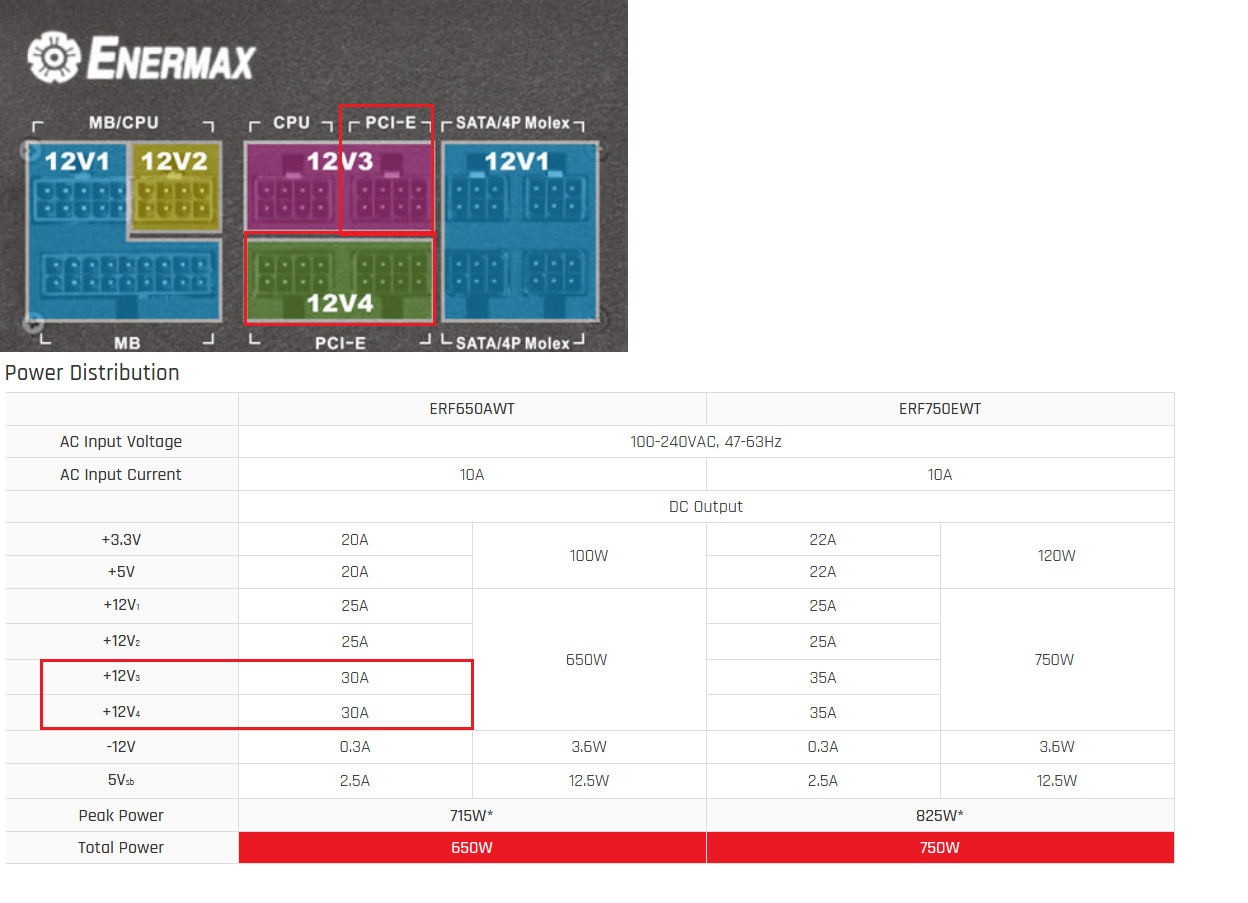Click the +12V4 row label
Viewport: 1248px width, 903px height.
(x=121, y=713)
